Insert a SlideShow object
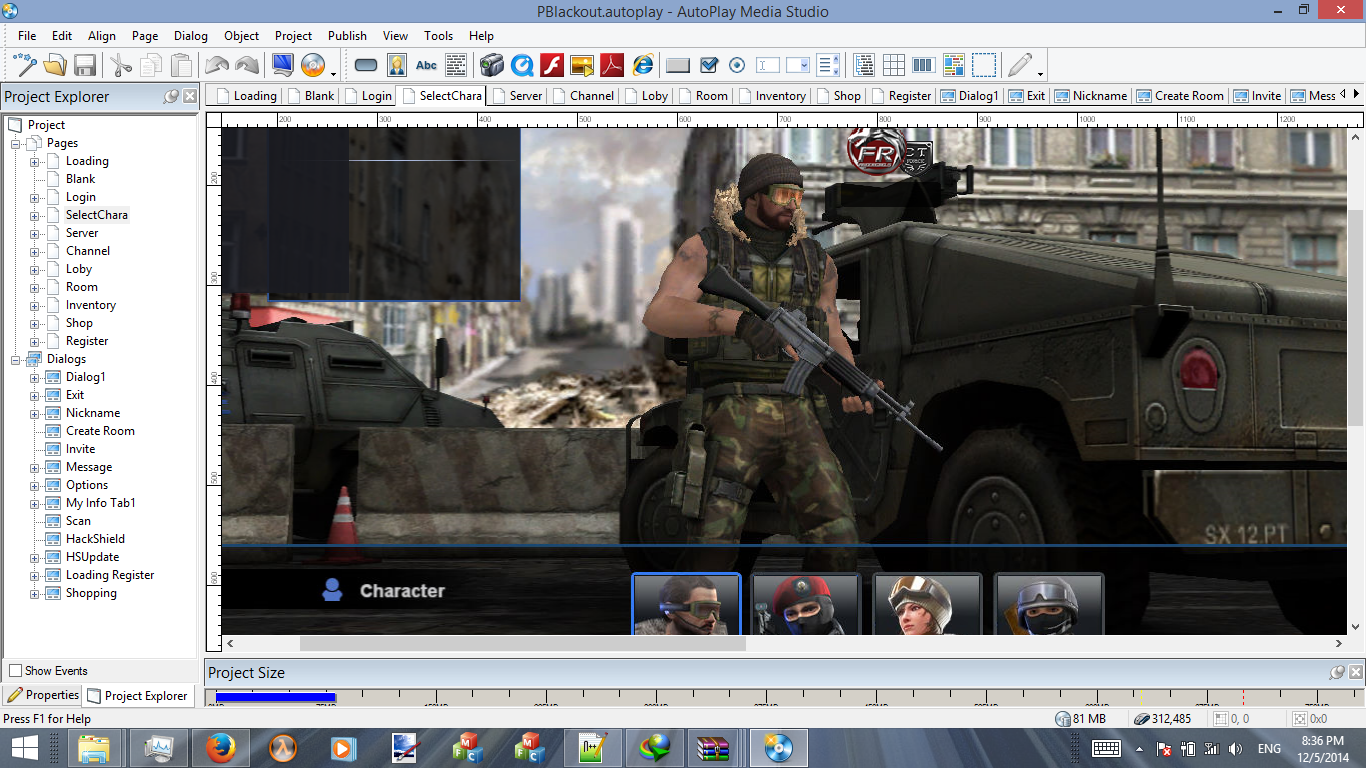Viewport: 1366px width, 768px height. pyautogui.click(x=582, y=66)
